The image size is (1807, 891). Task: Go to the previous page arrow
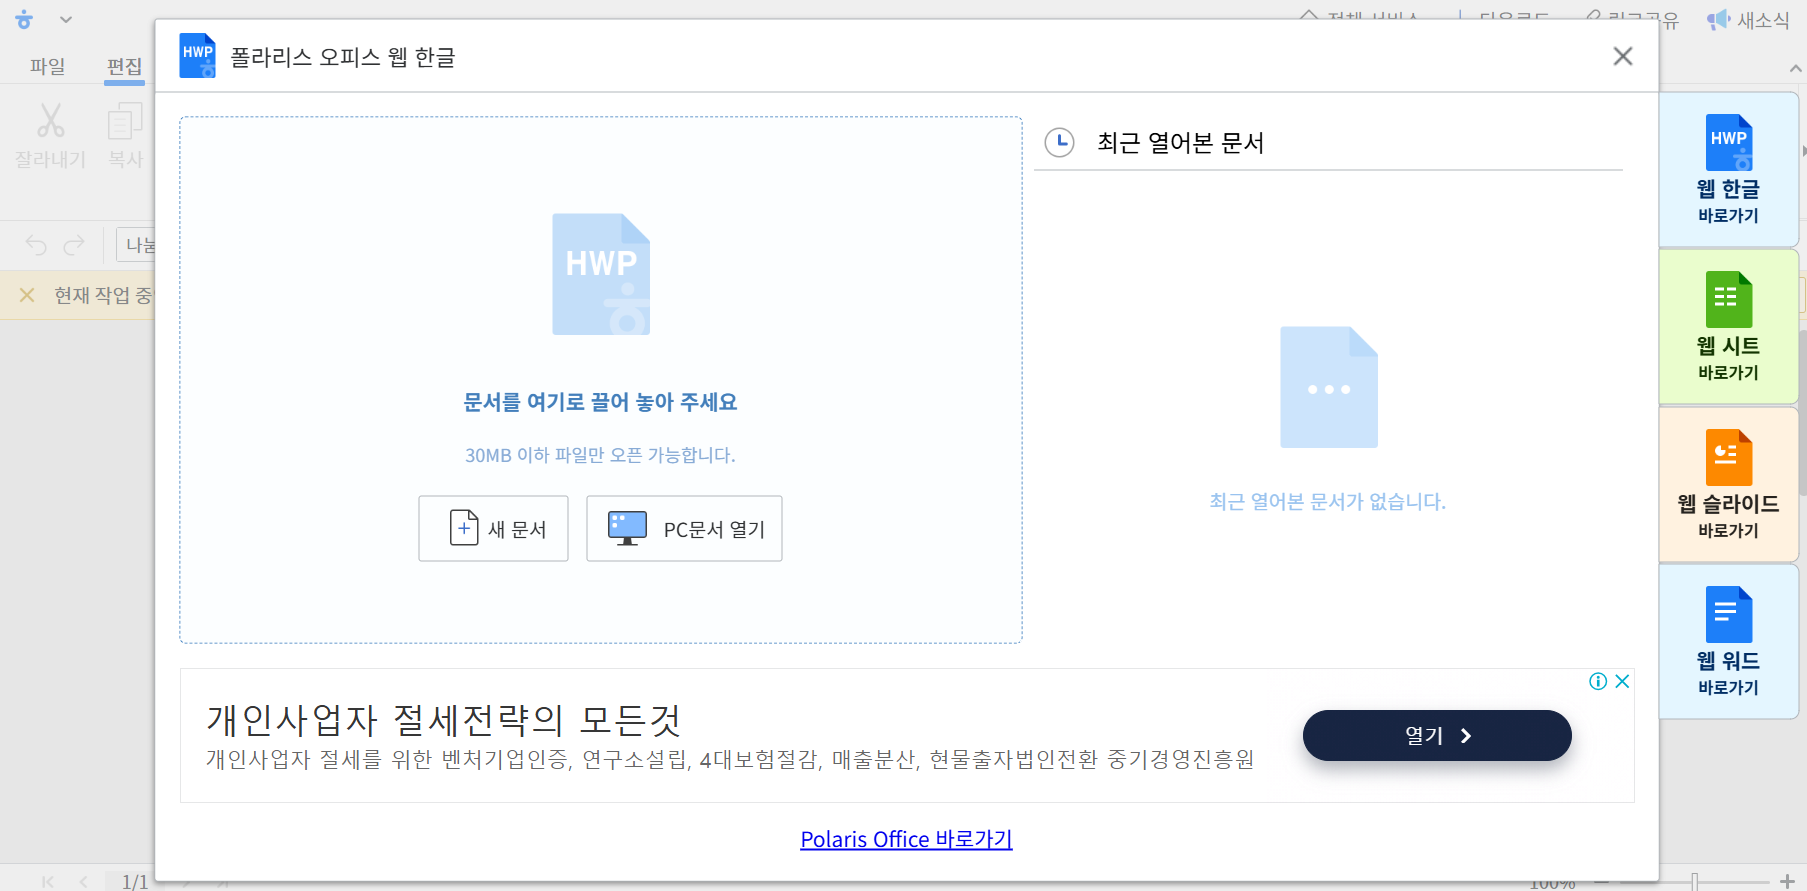tap(84, 881)
